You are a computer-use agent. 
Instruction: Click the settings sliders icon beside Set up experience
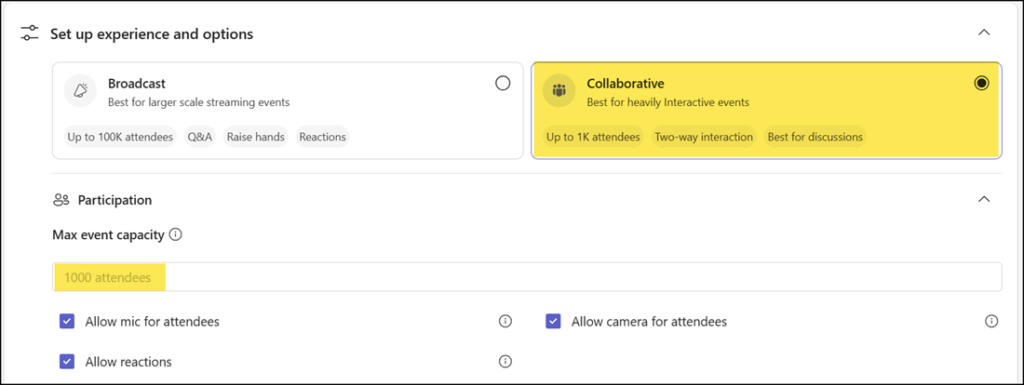click(x=30, y=33)
